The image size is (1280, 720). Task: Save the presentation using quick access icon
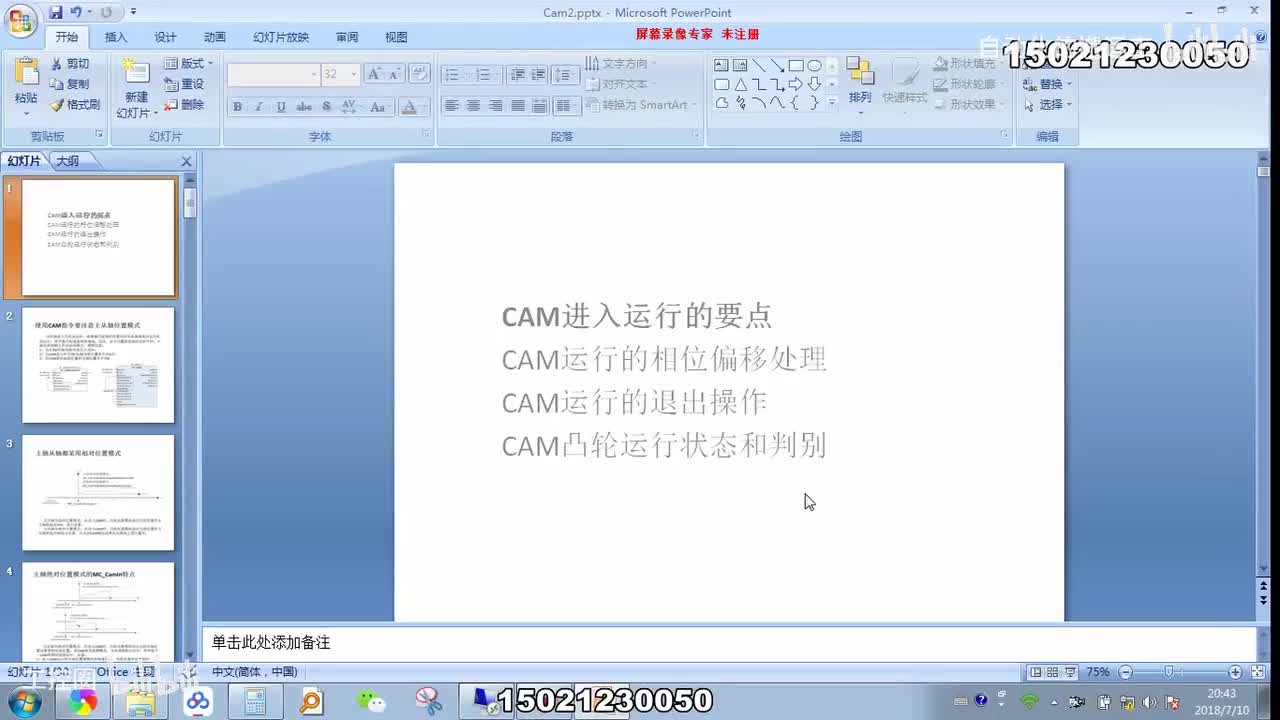tap(56, 13)
